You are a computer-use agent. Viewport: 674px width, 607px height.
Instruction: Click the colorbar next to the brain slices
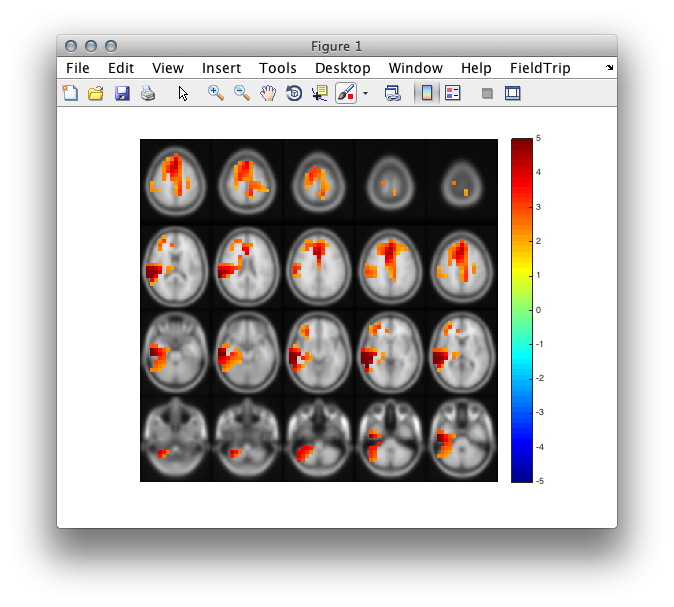tap(522, 310)
